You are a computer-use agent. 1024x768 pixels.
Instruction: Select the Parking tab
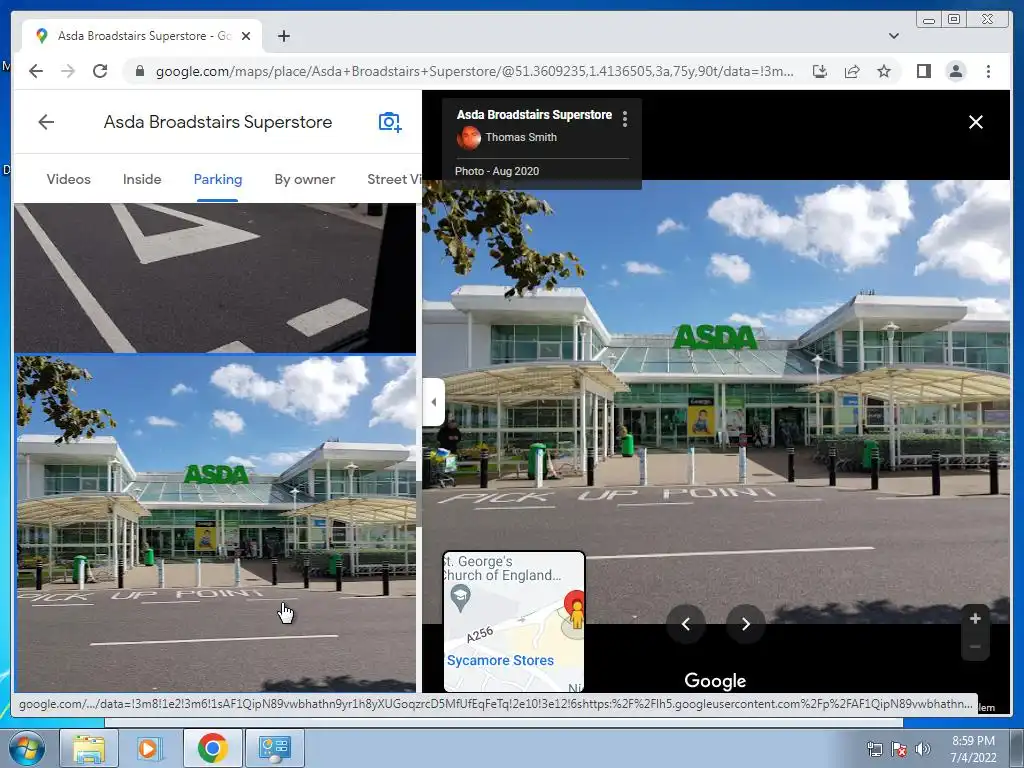pos(217,179)
